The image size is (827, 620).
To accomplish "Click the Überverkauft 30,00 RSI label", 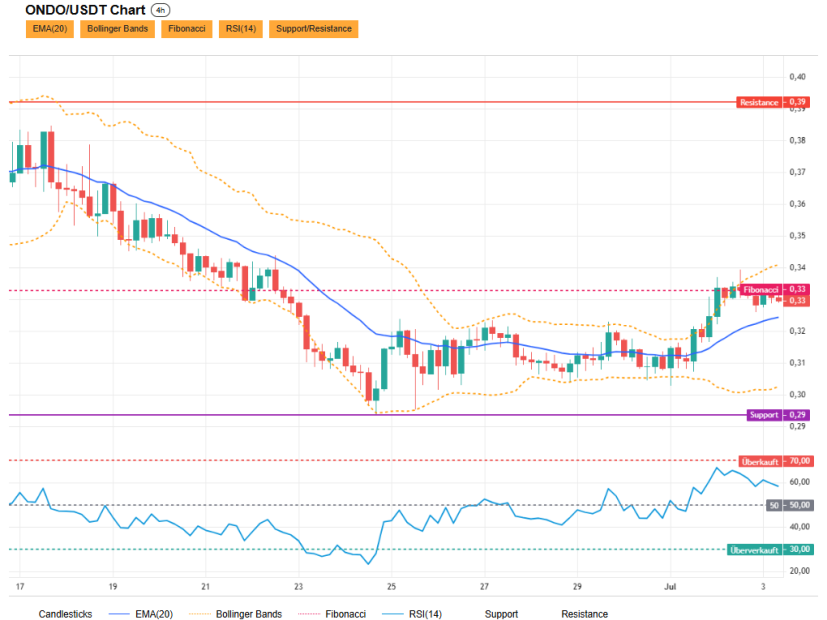I will pyautogui.click(x=771, y=550).
